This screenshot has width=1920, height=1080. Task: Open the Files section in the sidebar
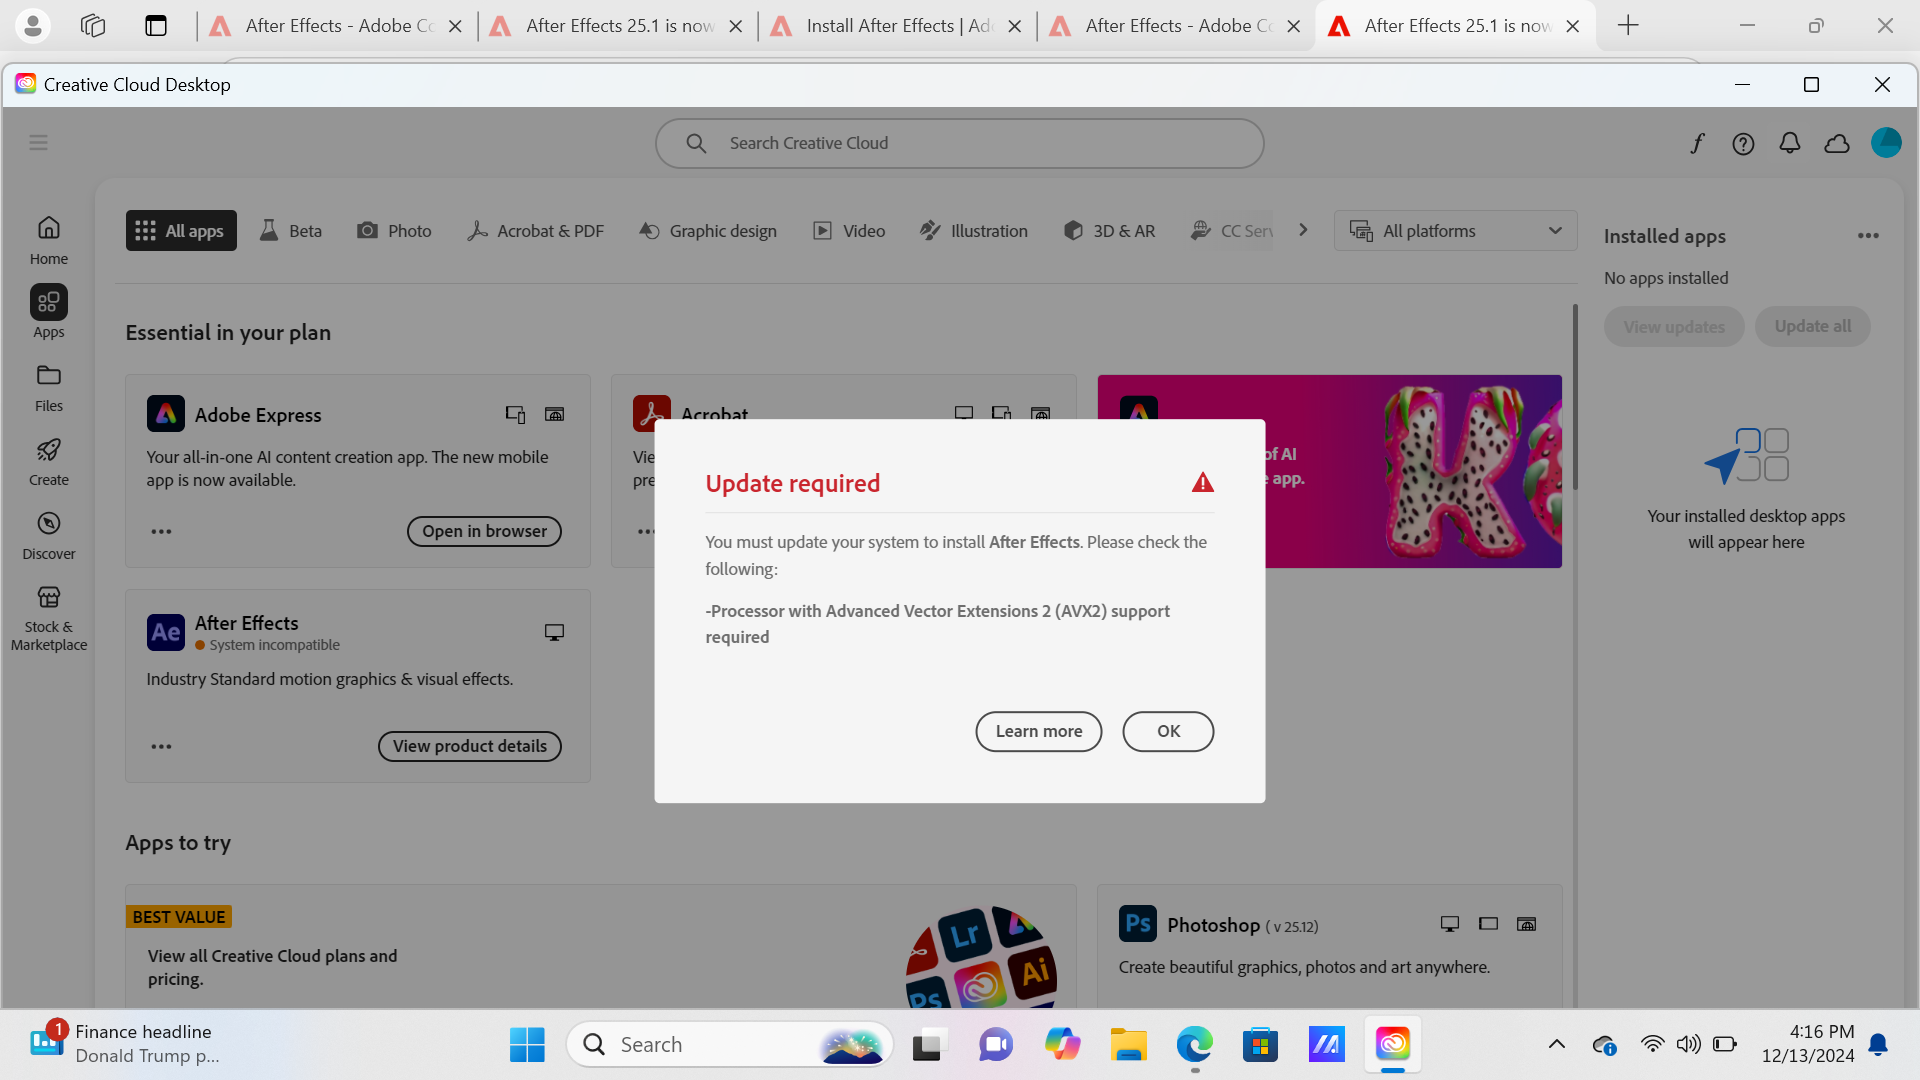tap(48, 385)
